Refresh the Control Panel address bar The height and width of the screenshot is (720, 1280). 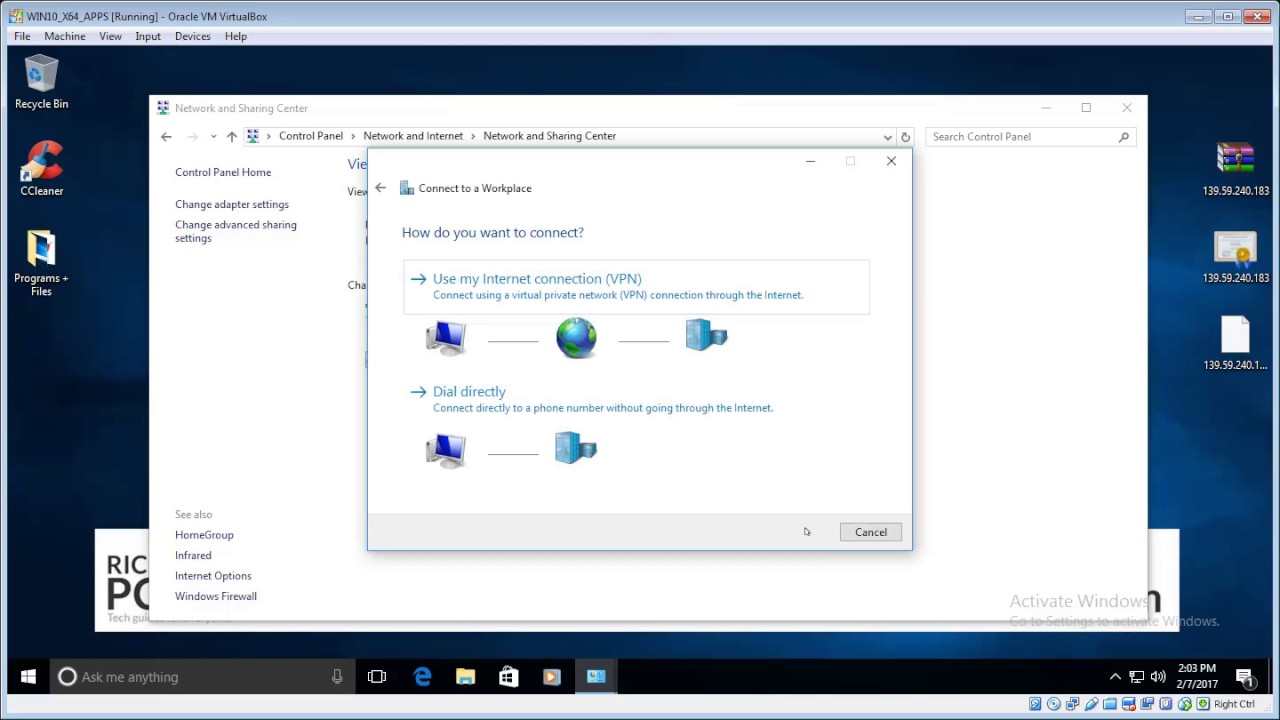tap(905, 137)
